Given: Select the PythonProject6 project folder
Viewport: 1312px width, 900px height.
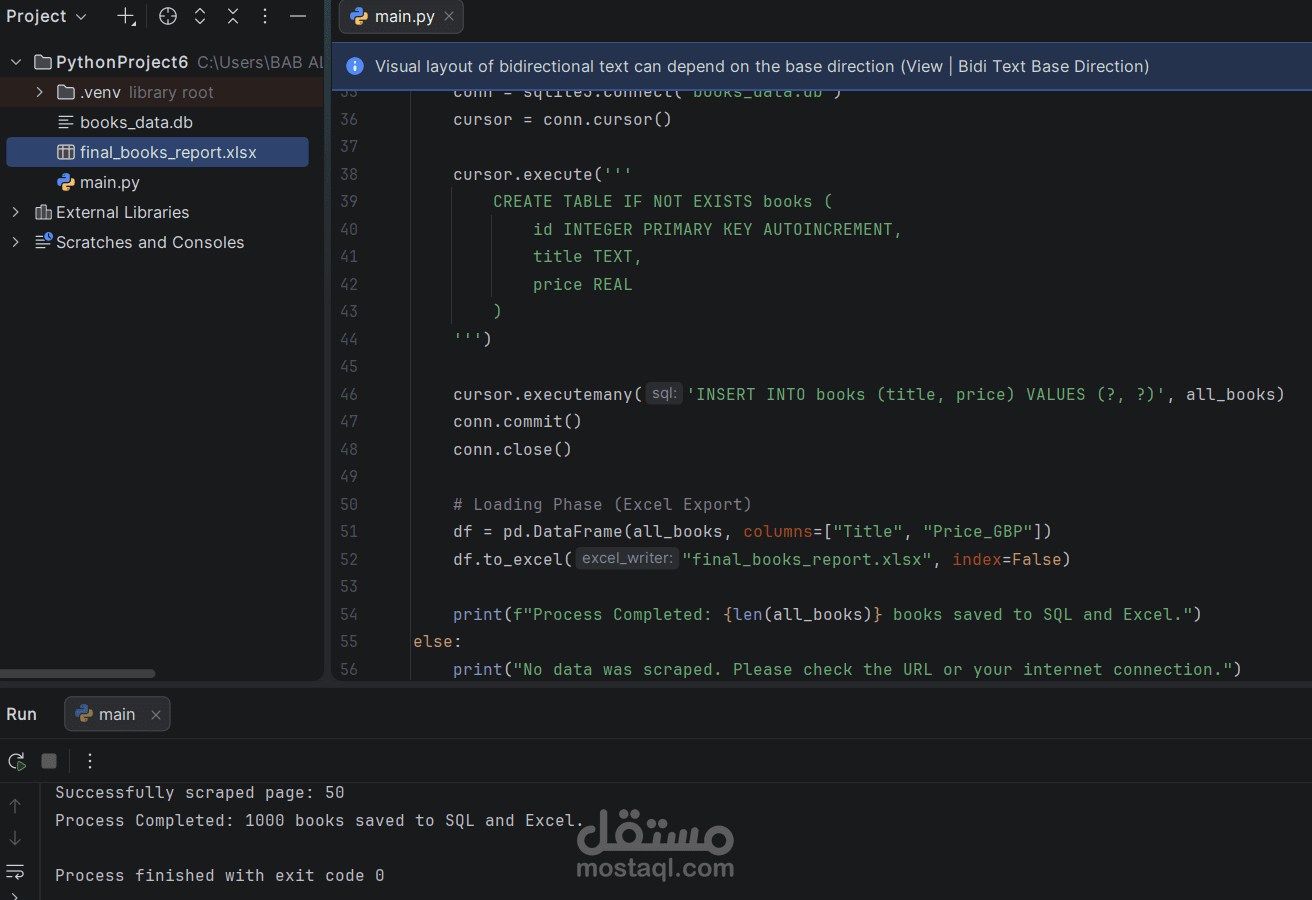Looking at the screenshot, I should point(122,62).
